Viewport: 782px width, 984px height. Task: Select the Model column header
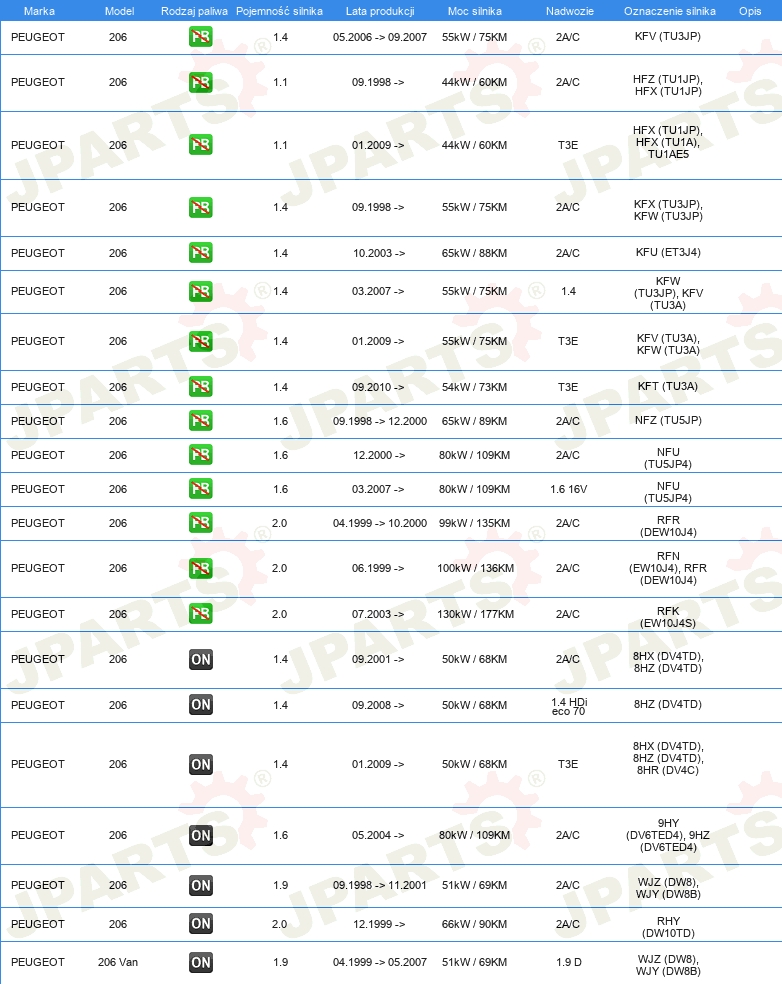119,11
